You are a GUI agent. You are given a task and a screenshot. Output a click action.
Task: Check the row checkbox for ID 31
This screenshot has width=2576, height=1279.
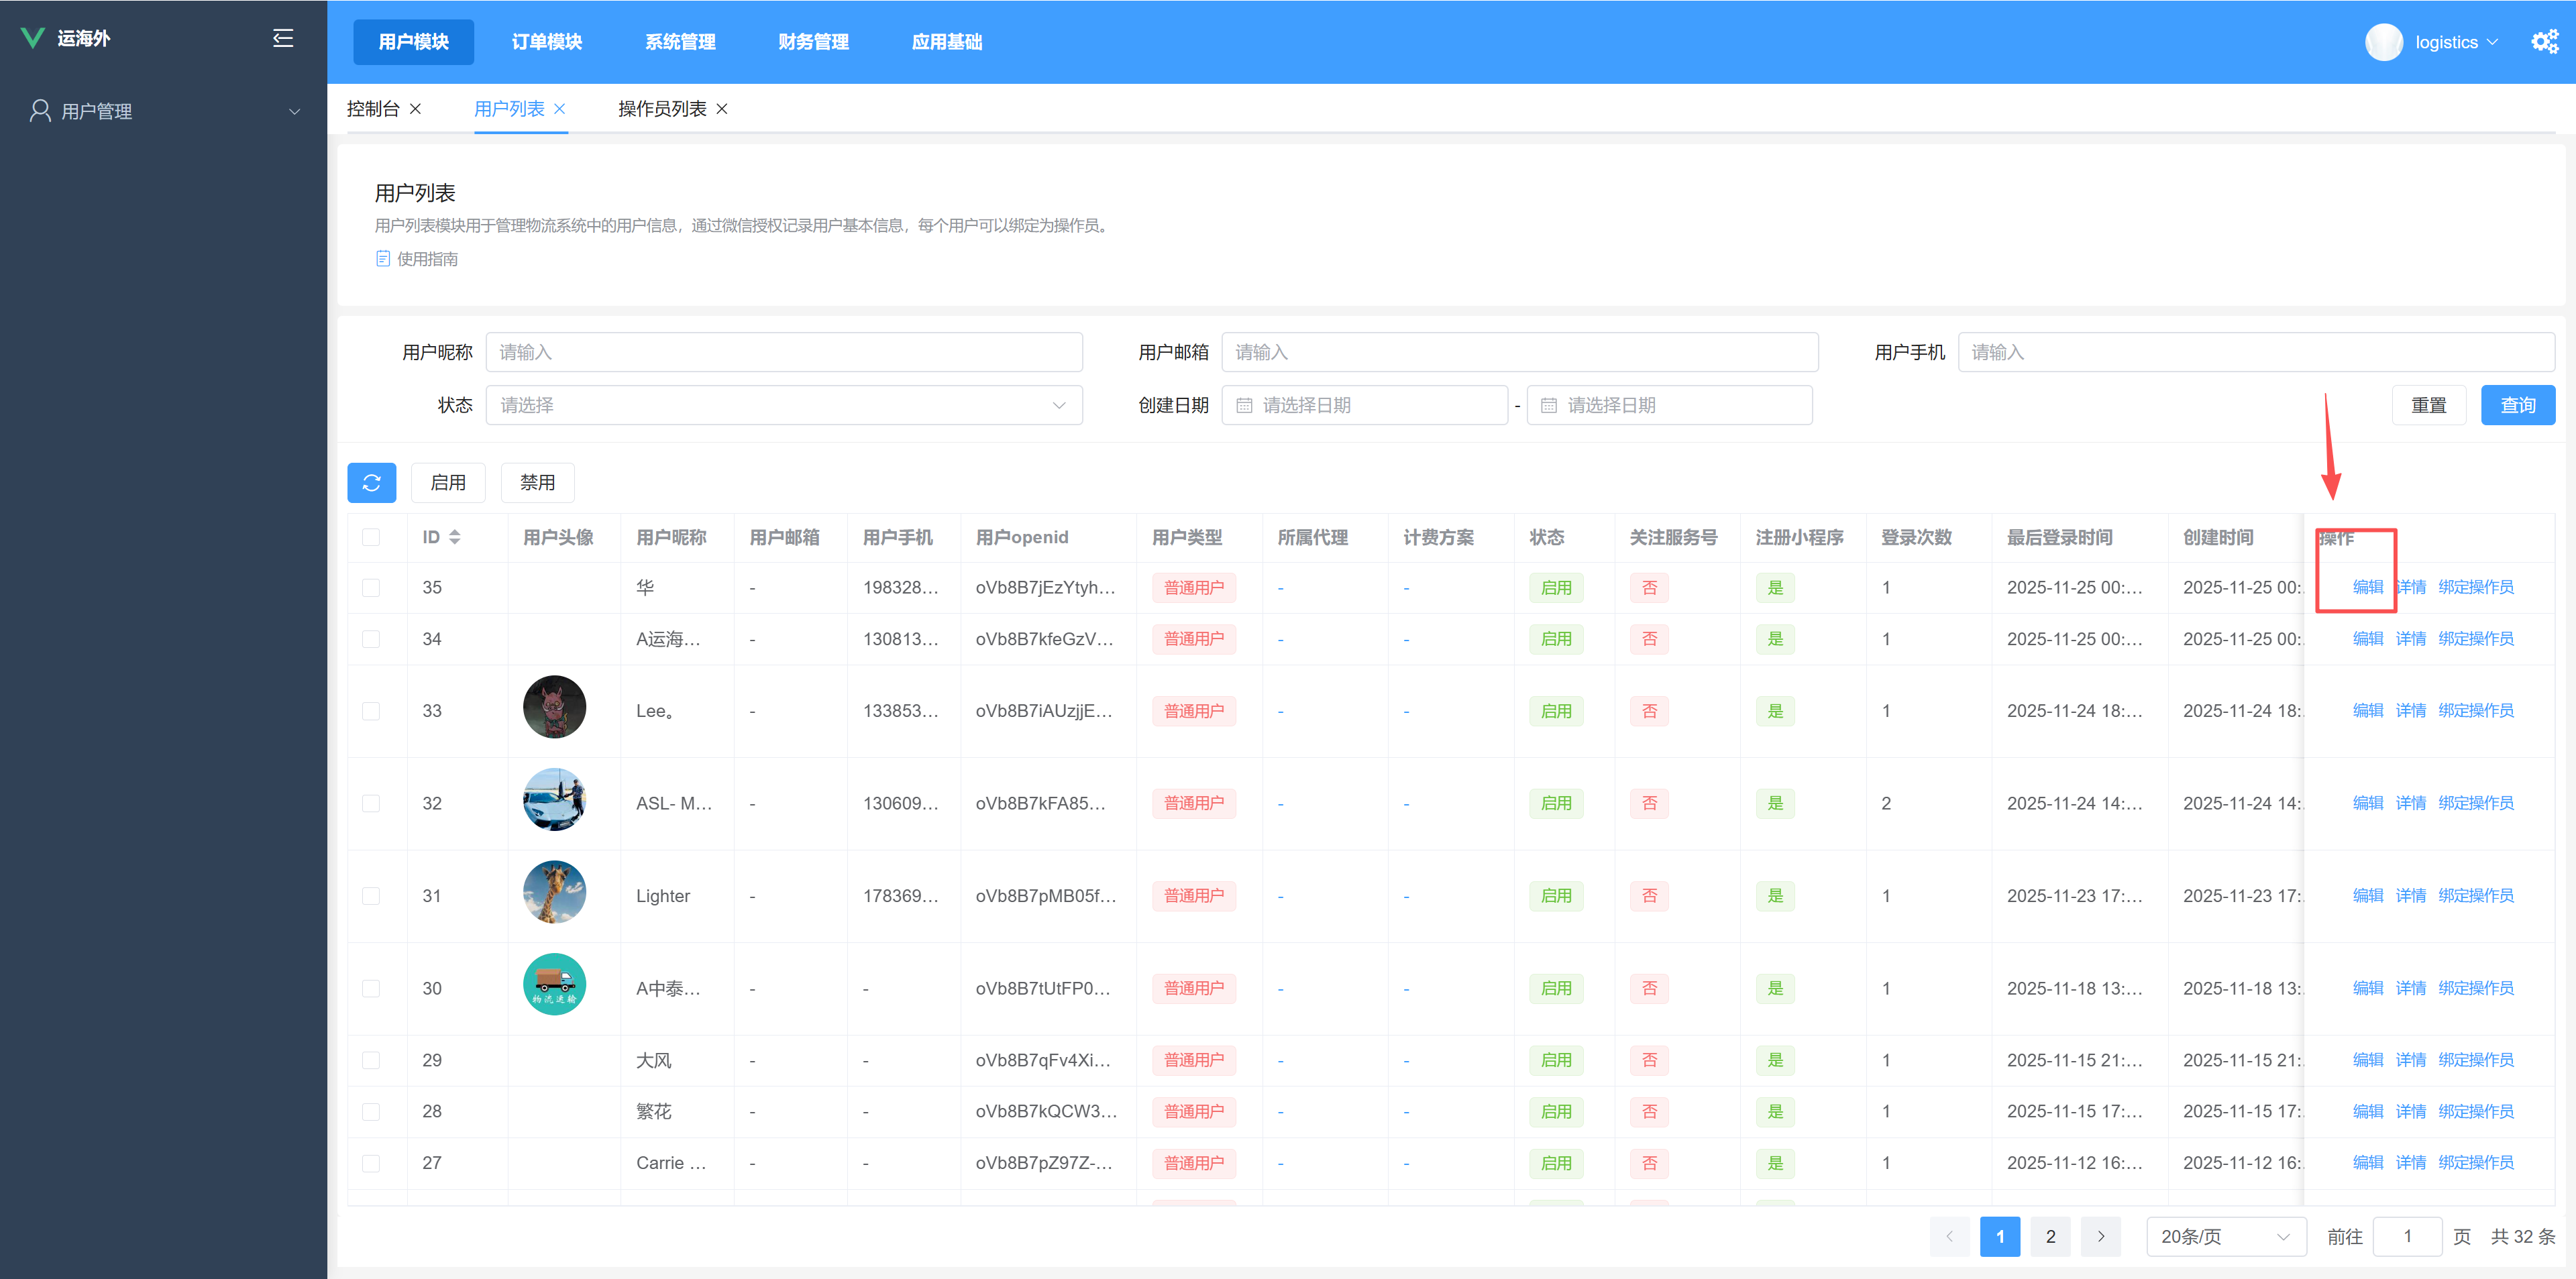click(371, 896)
